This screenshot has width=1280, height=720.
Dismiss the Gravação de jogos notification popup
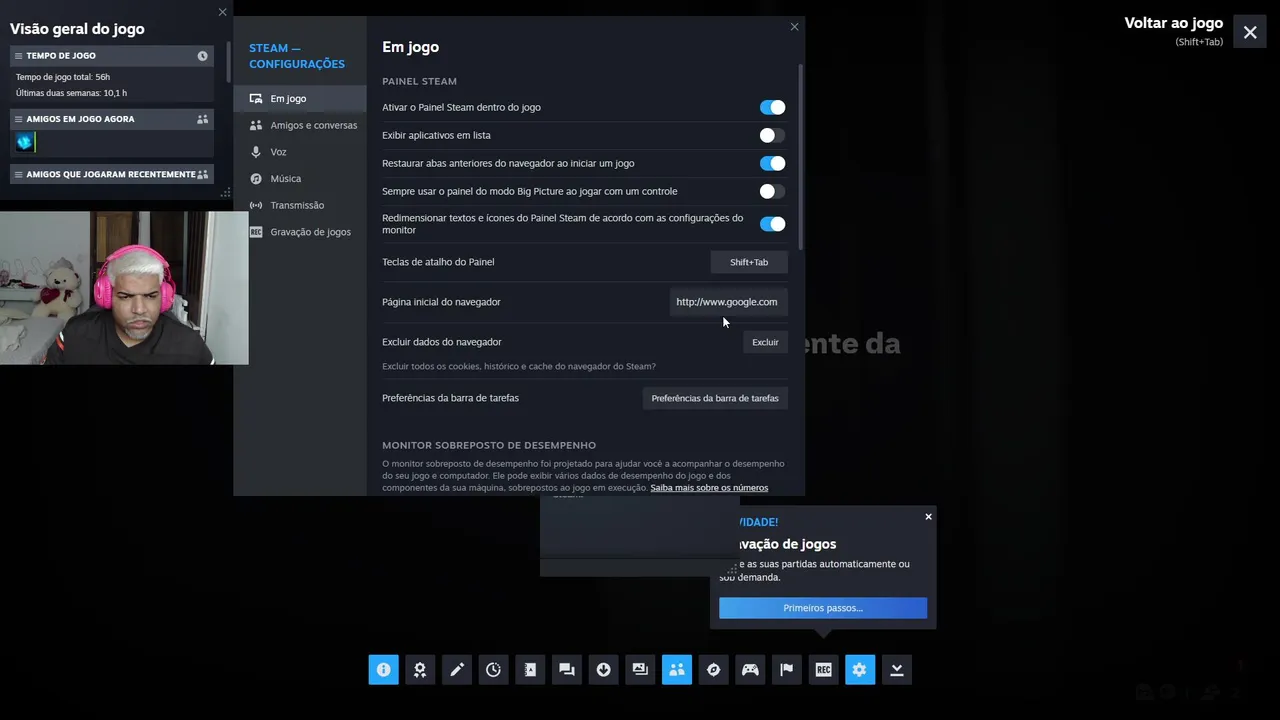point(928,517)
